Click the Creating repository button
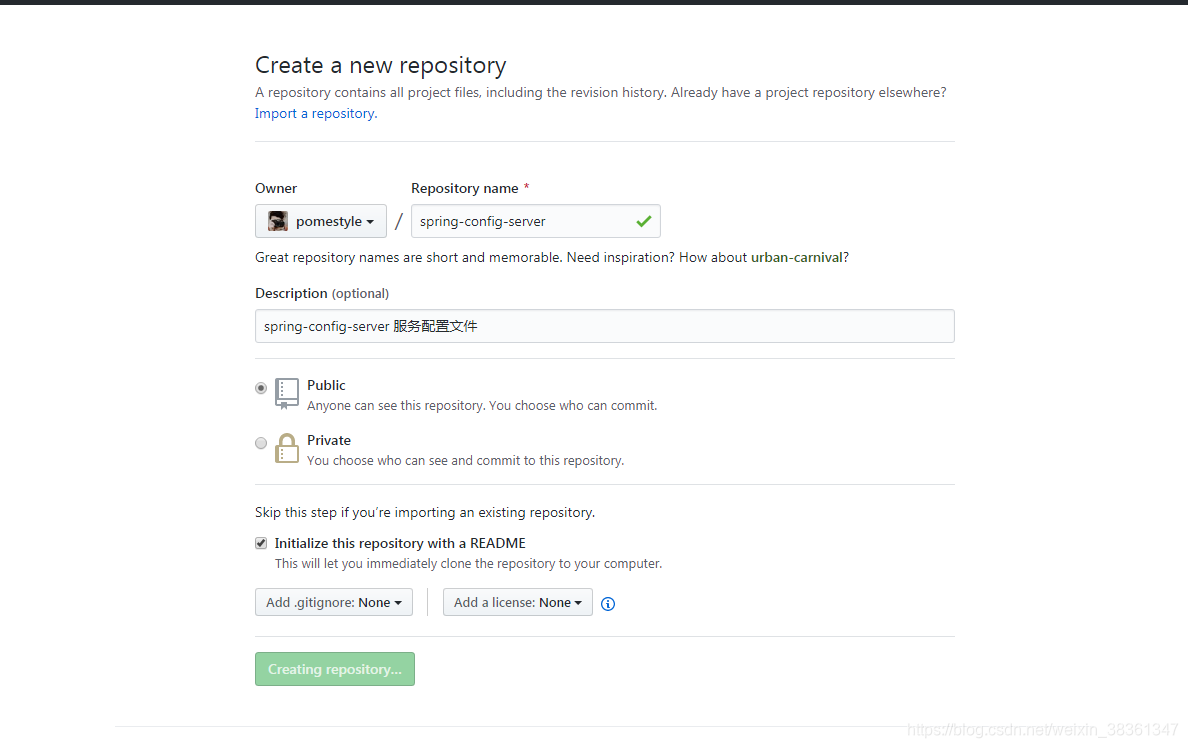This screenshot has height=748, width=1188. pos(335,669)
